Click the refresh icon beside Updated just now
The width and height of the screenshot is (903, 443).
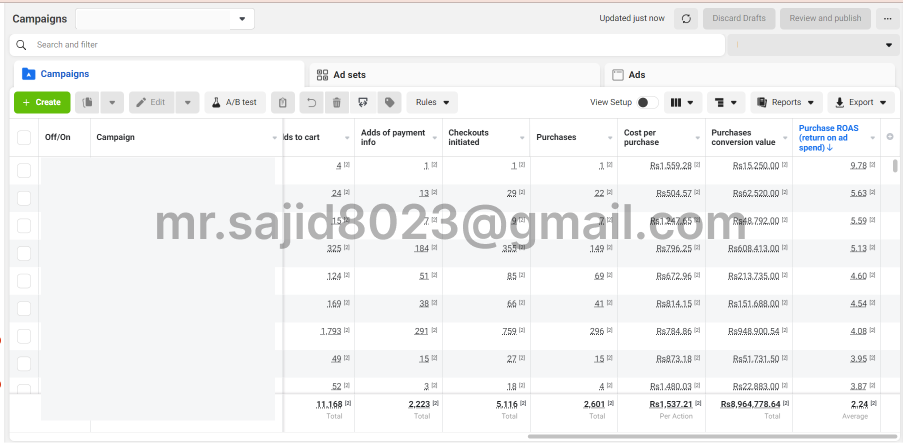(686, 18)
